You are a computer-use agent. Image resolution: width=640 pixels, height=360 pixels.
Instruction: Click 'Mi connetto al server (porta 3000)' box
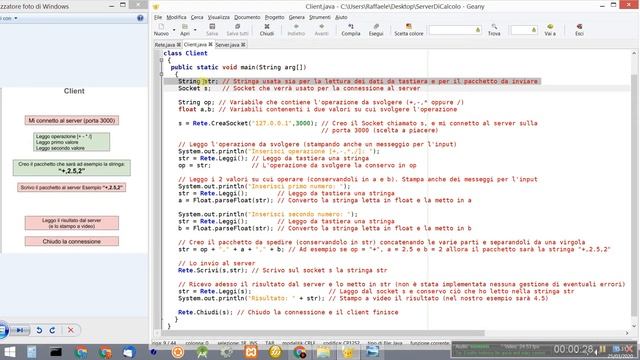coord(71,120)
